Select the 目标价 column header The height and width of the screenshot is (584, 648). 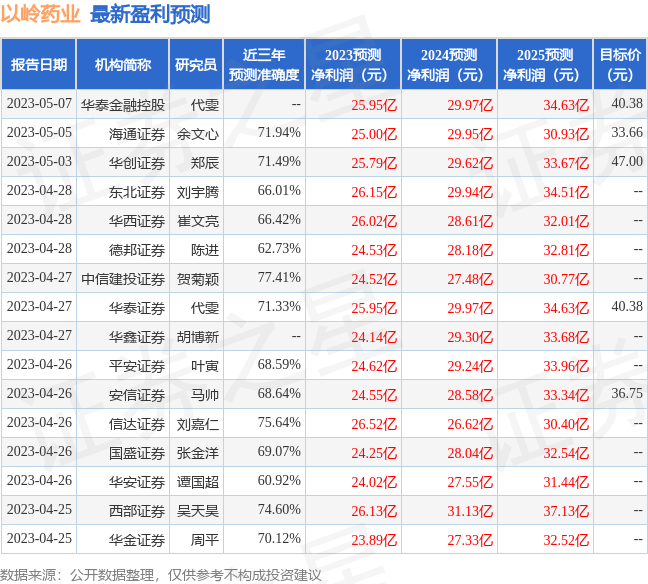[x=620, y=64]
